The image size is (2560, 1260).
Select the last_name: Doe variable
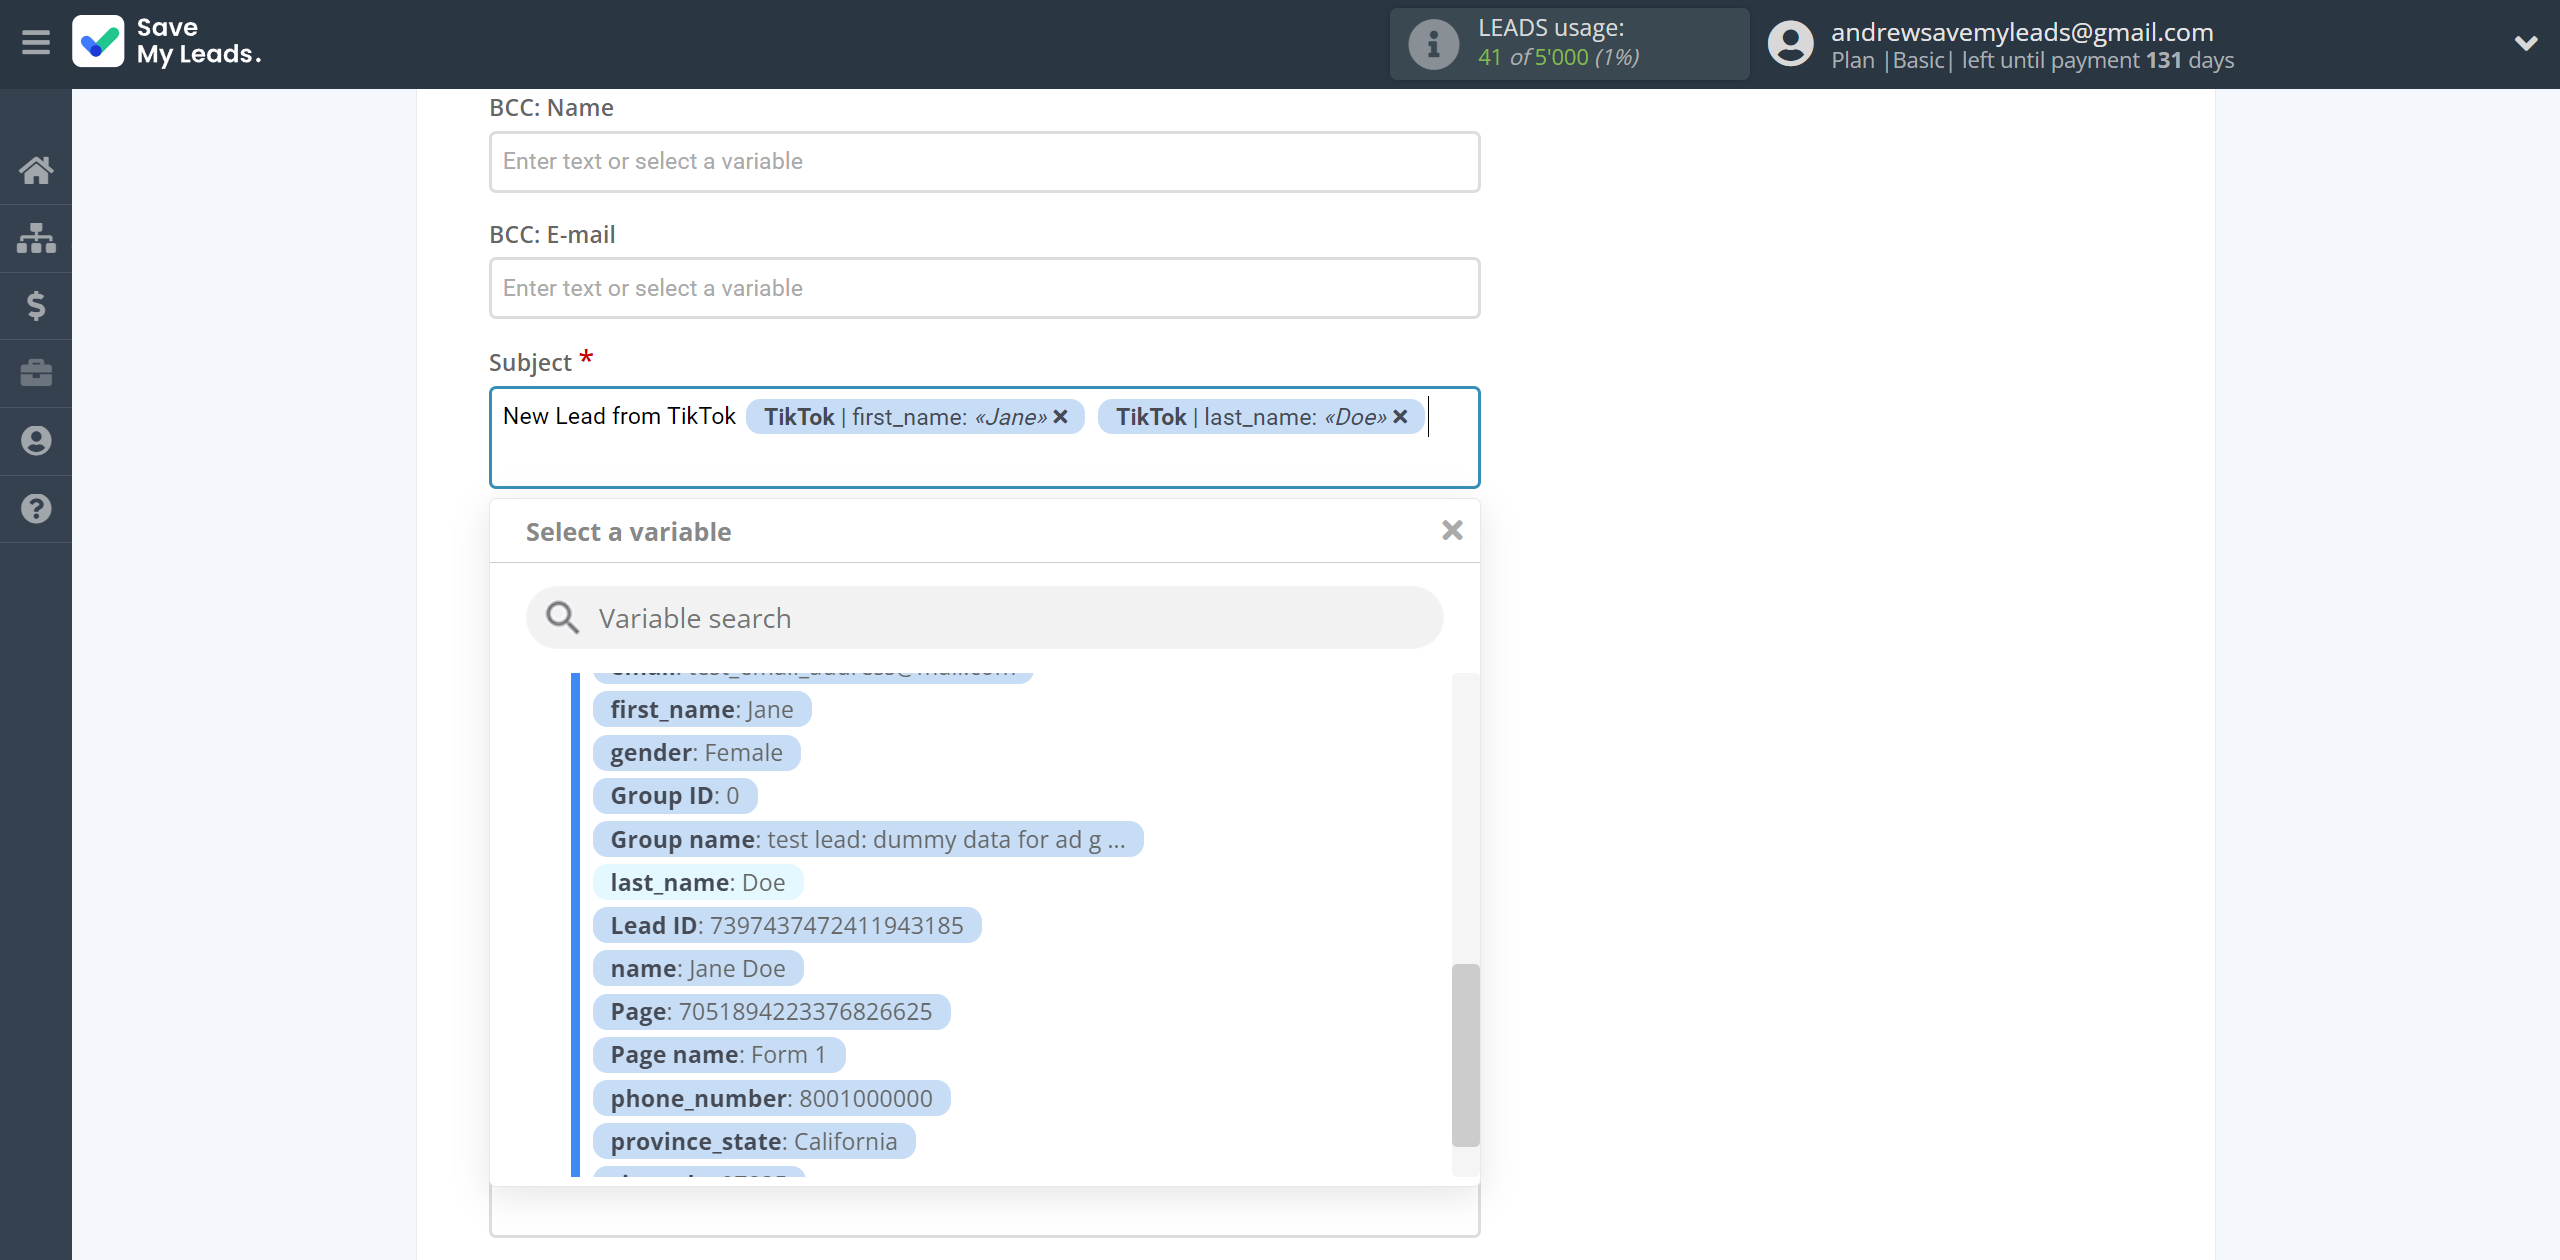point(698,882)
